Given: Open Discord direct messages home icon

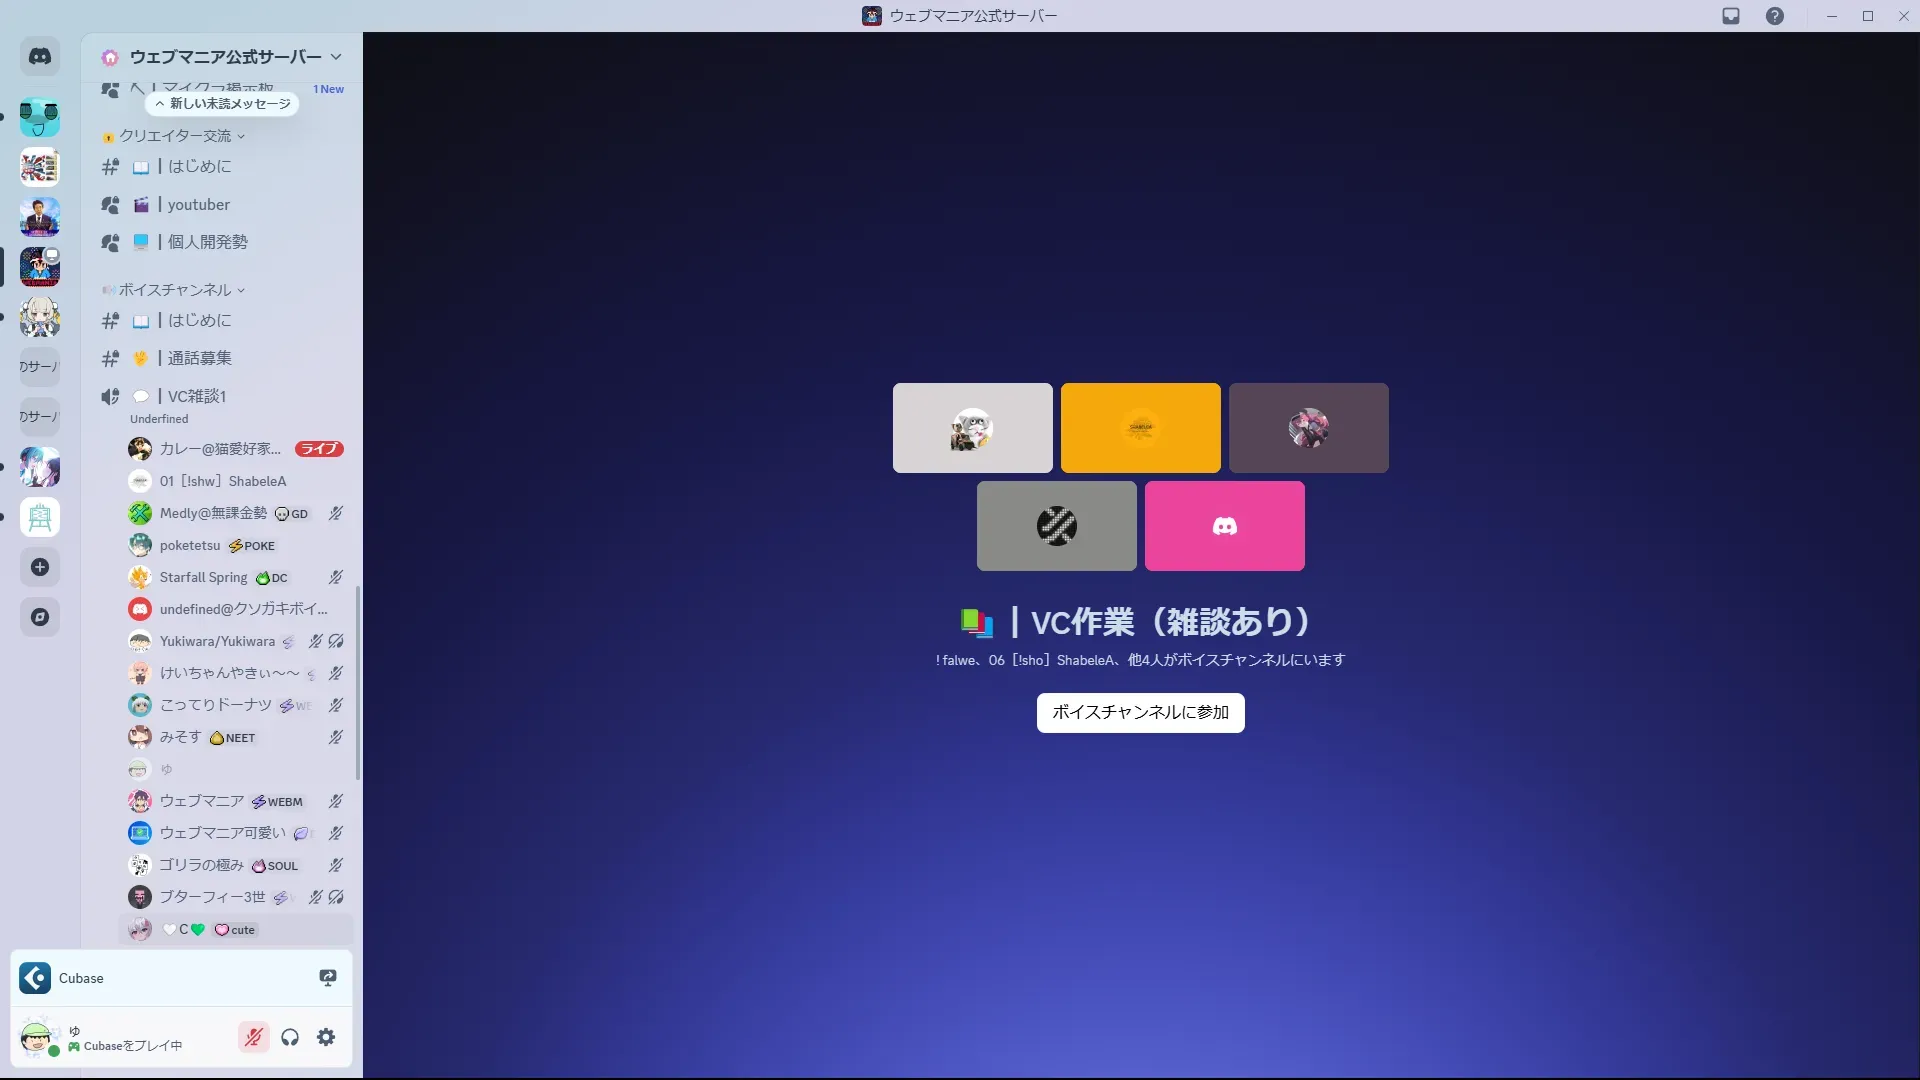Looking at the screenshot, I should [40, 57].
